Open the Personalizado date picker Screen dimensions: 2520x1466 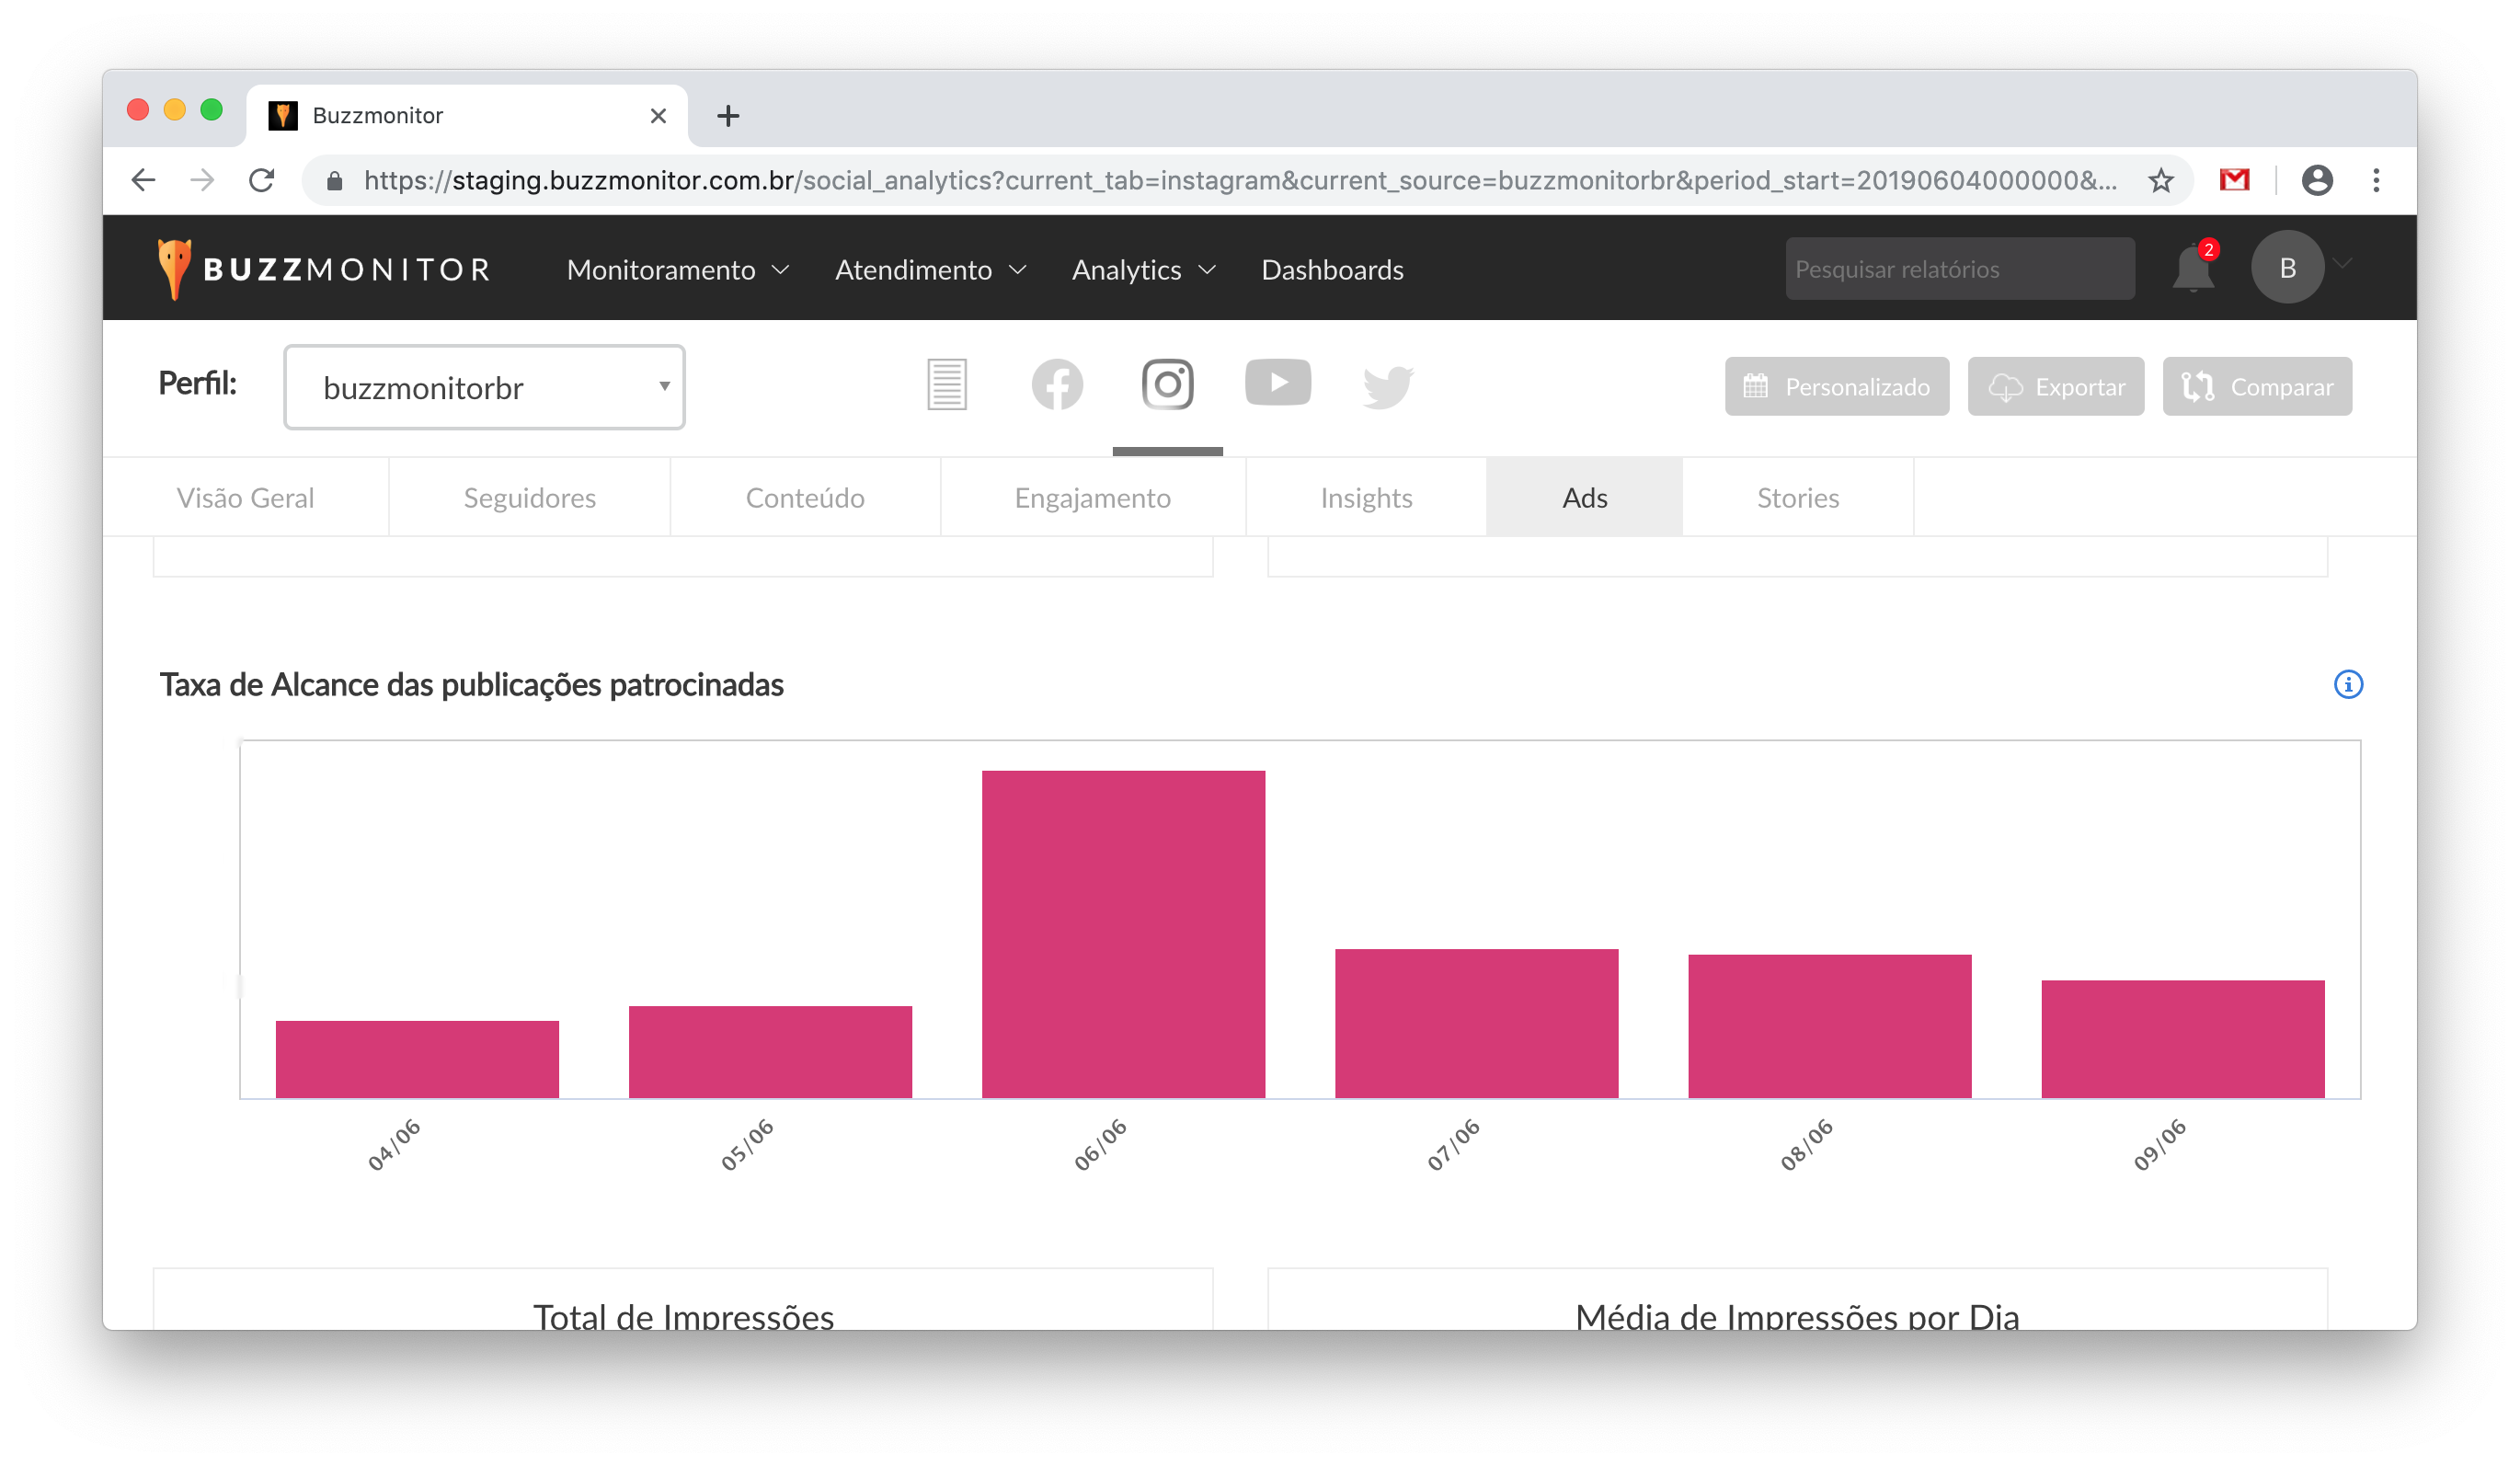click(1836, 387)
